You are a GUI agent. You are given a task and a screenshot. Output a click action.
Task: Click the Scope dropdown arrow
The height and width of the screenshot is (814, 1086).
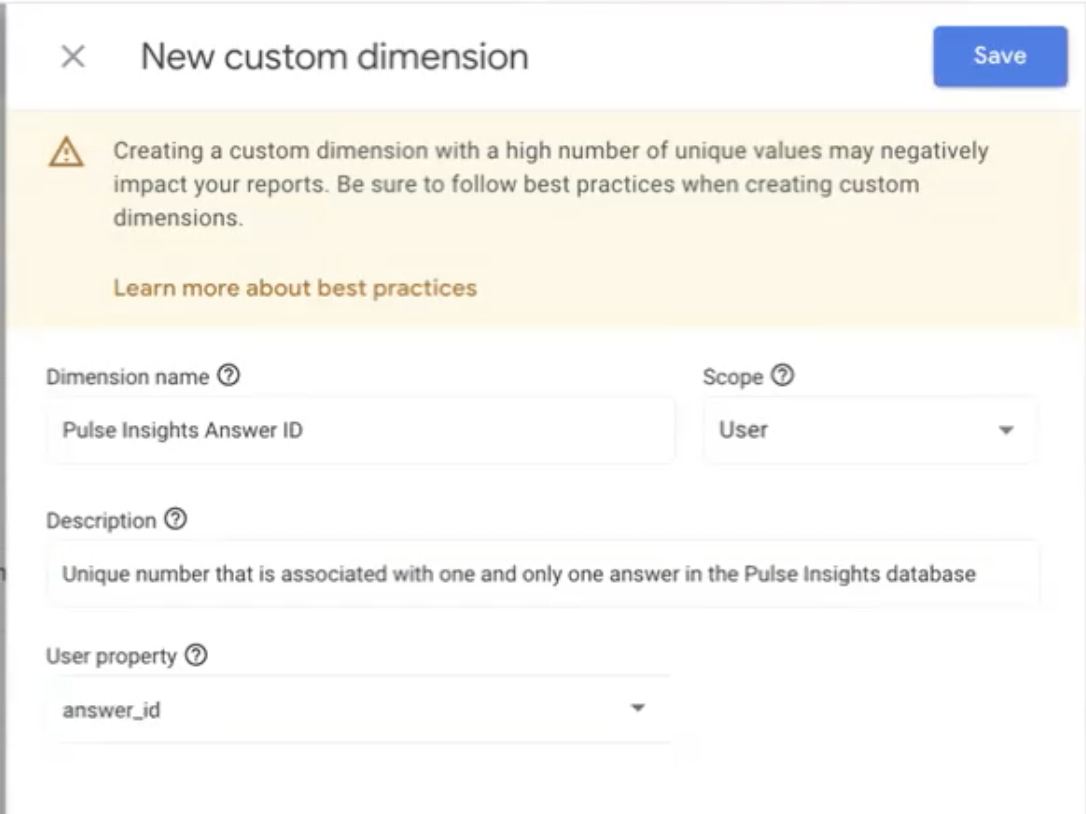[x=1007, y=431]
